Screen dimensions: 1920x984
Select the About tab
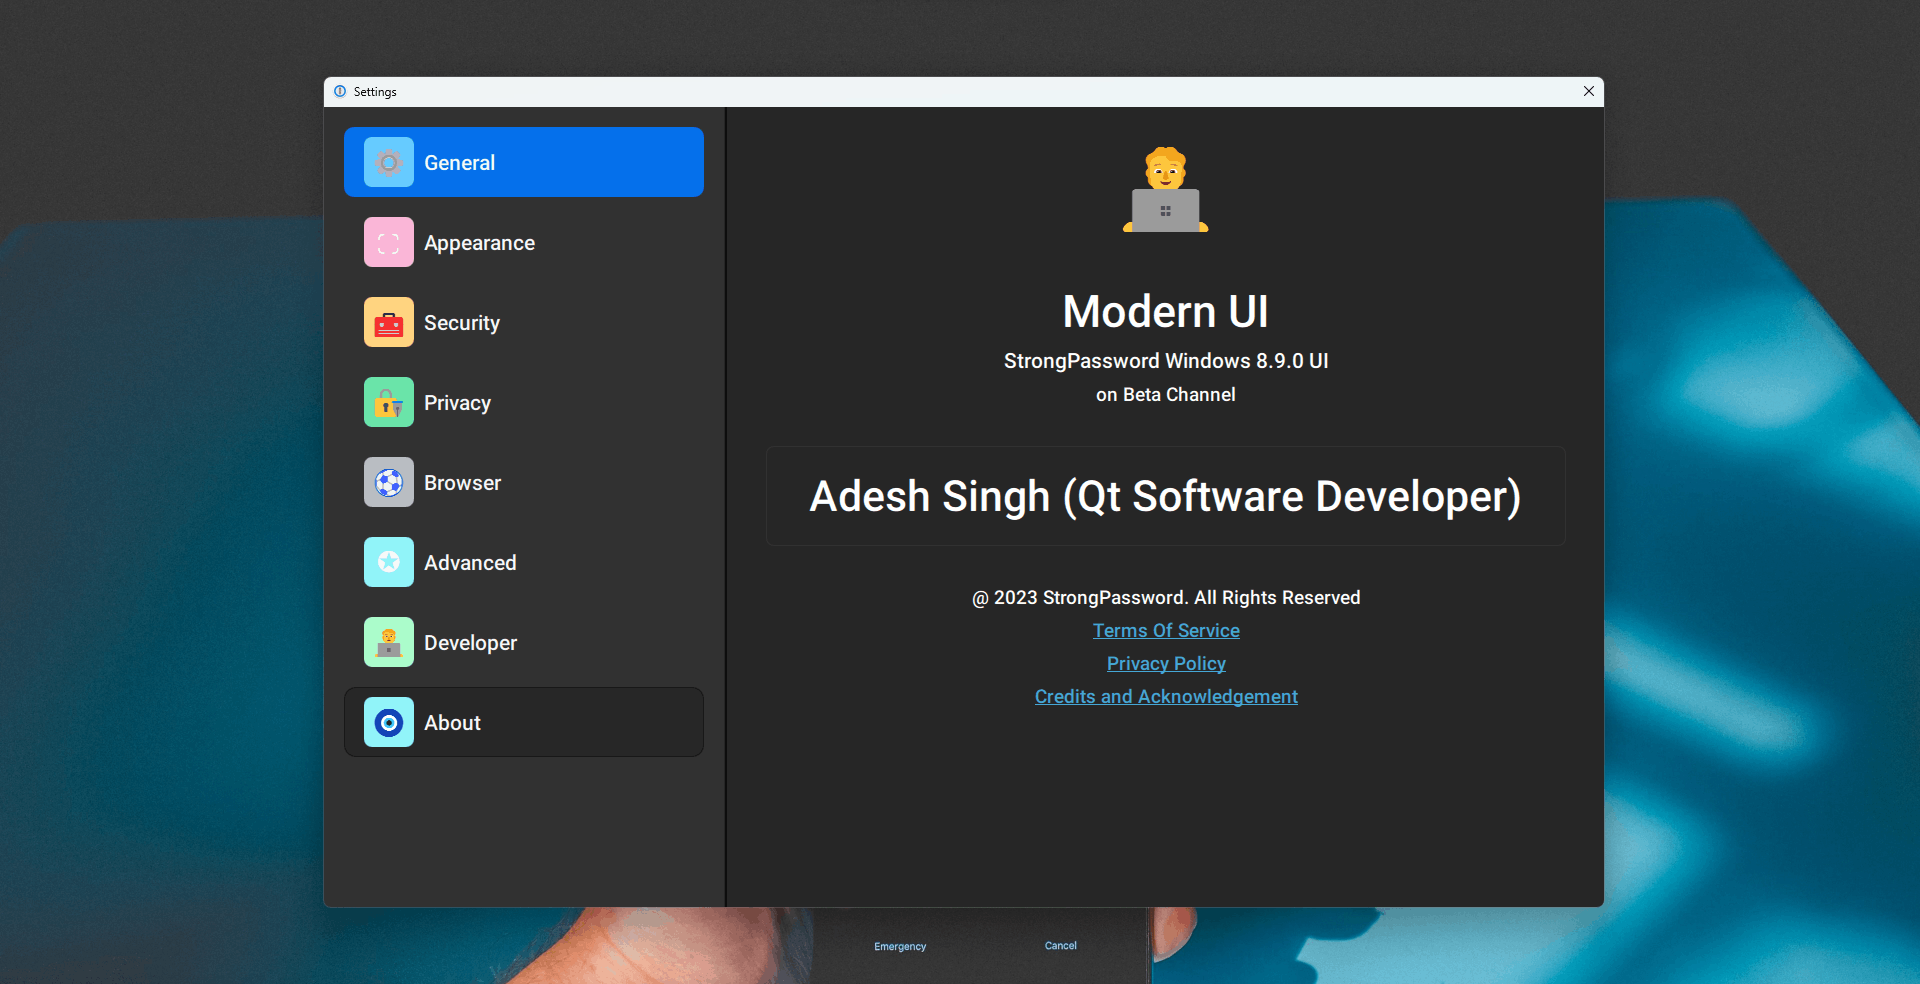point(524,722)
